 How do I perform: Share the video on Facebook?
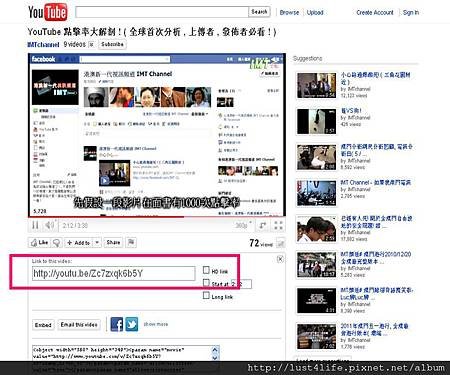pos(117,324)
